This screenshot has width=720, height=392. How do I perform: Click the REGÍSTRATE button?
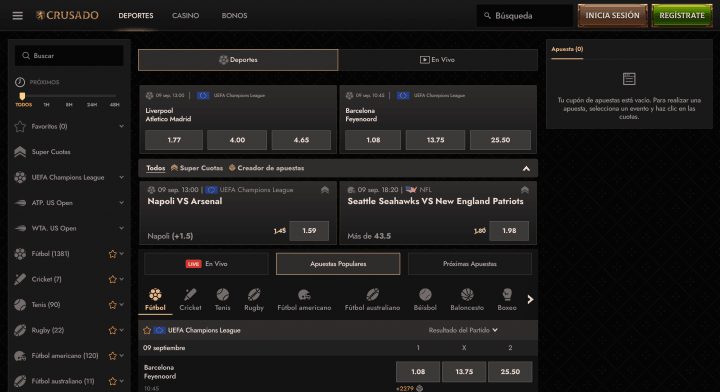[x=682, y=16]
